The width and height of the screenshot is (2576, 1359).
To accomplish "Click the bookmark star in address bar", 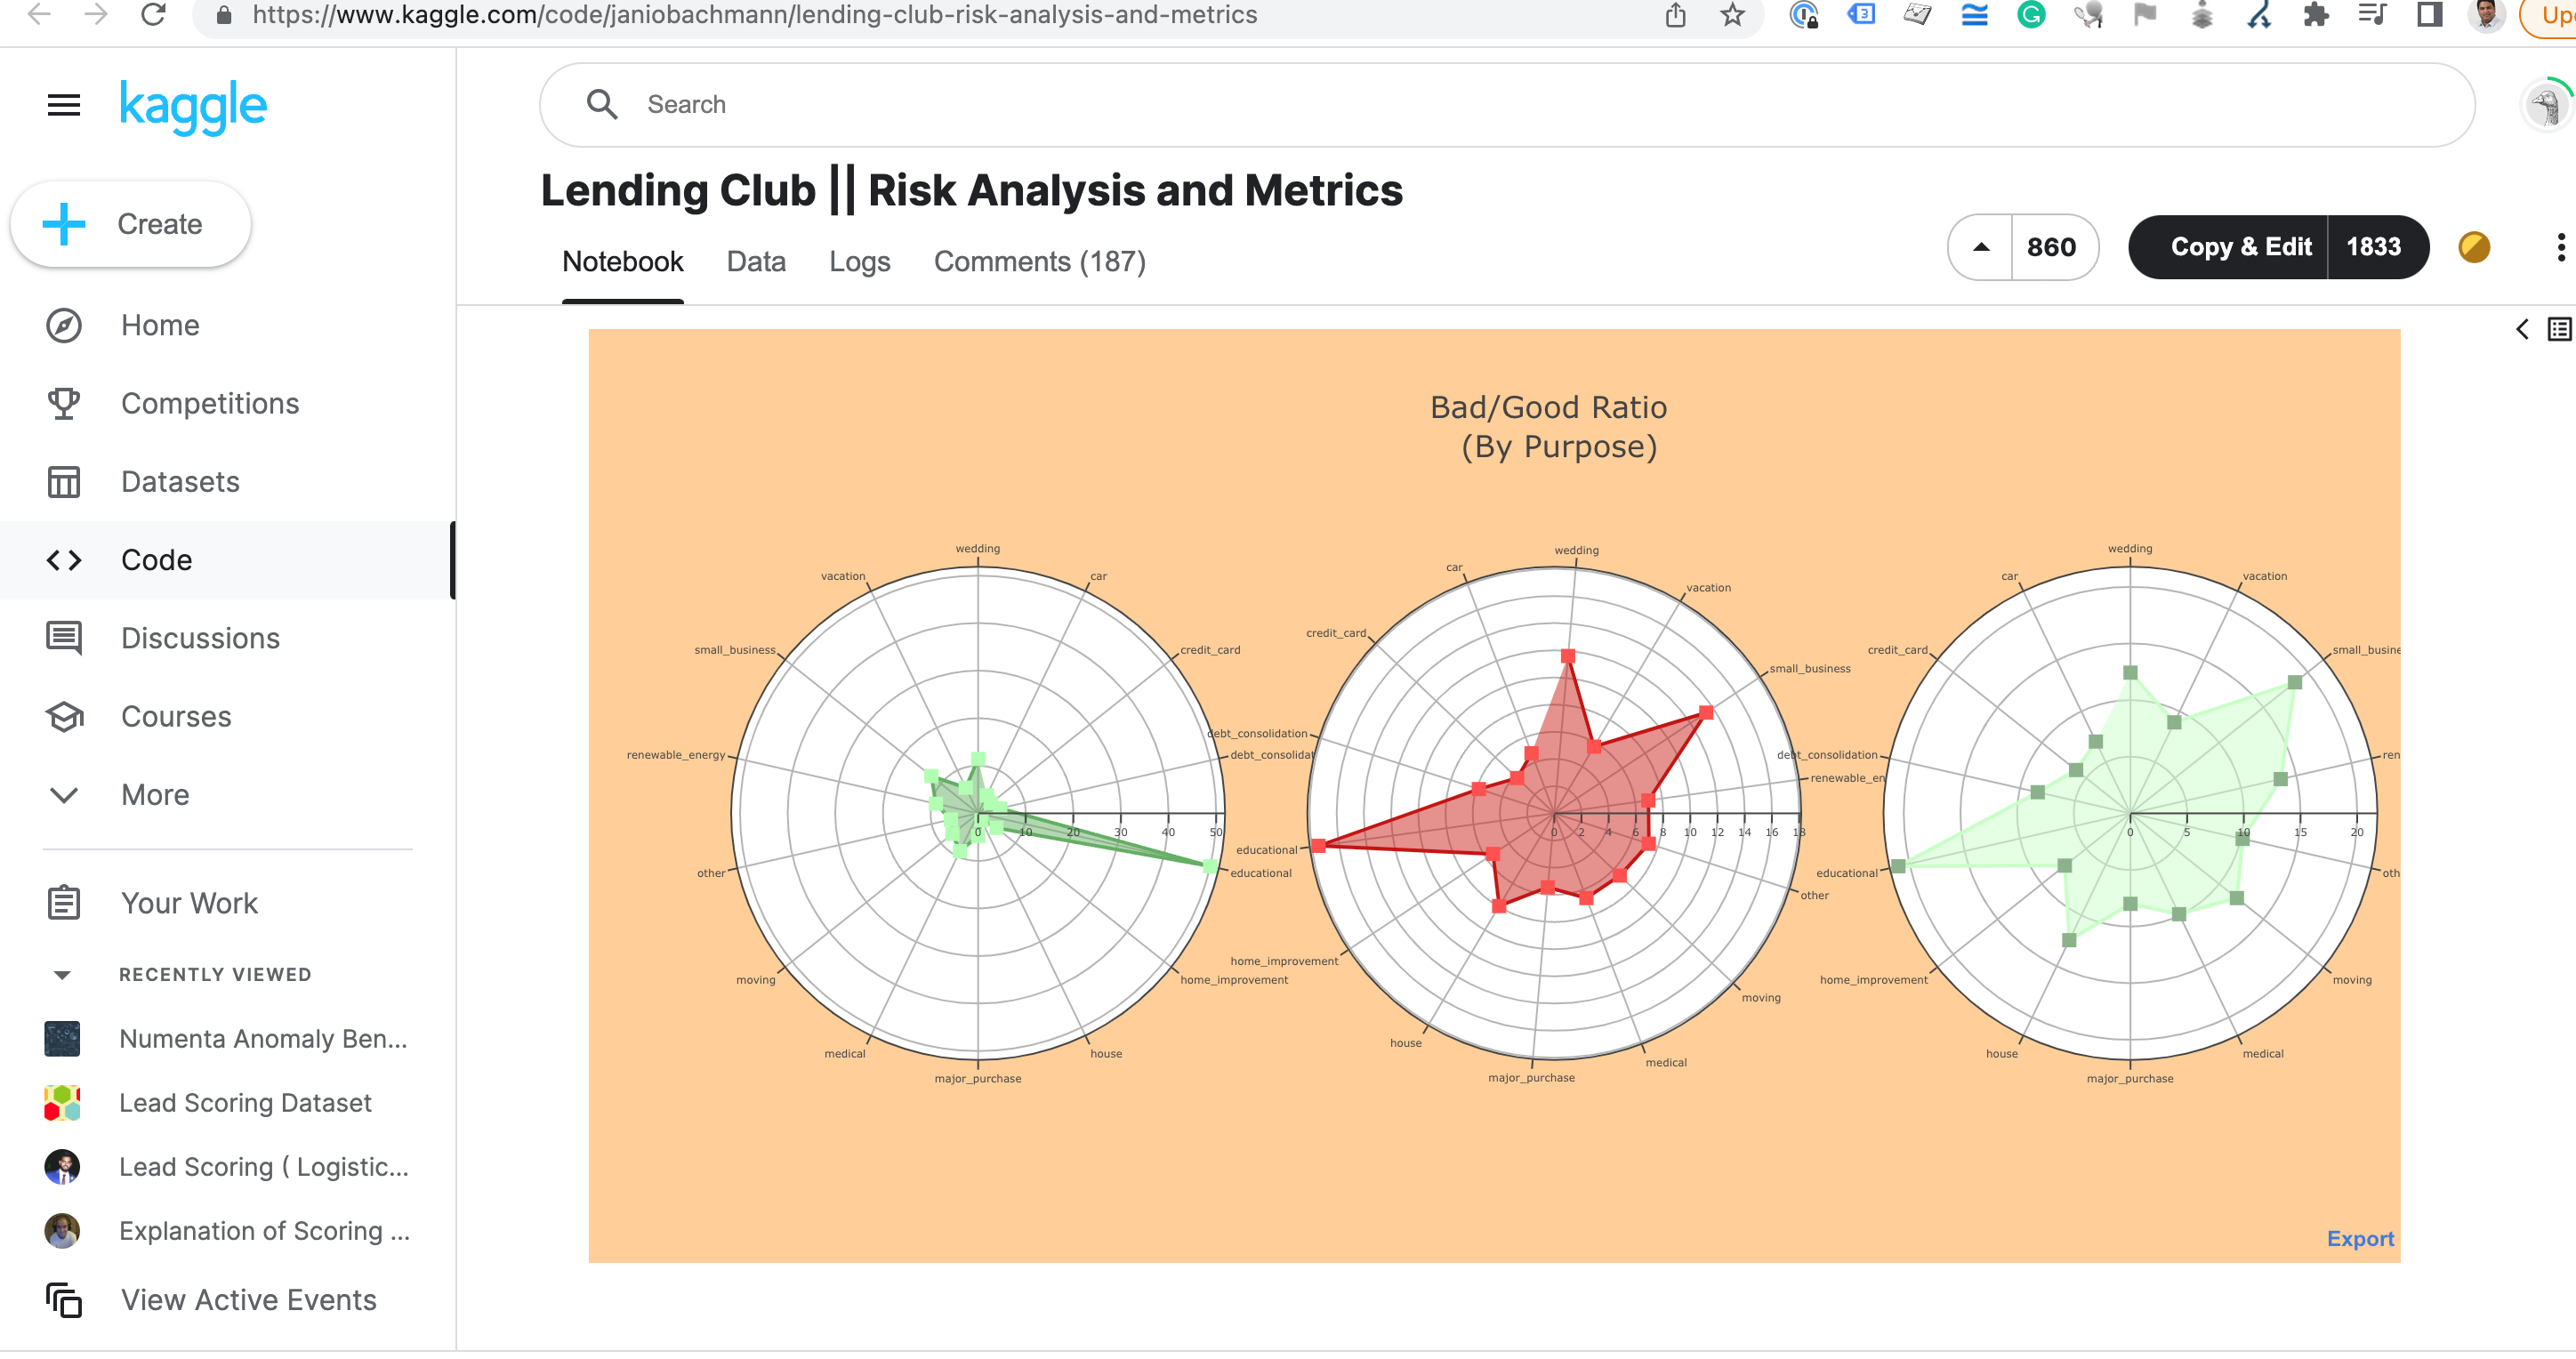I will (1732, 15).
